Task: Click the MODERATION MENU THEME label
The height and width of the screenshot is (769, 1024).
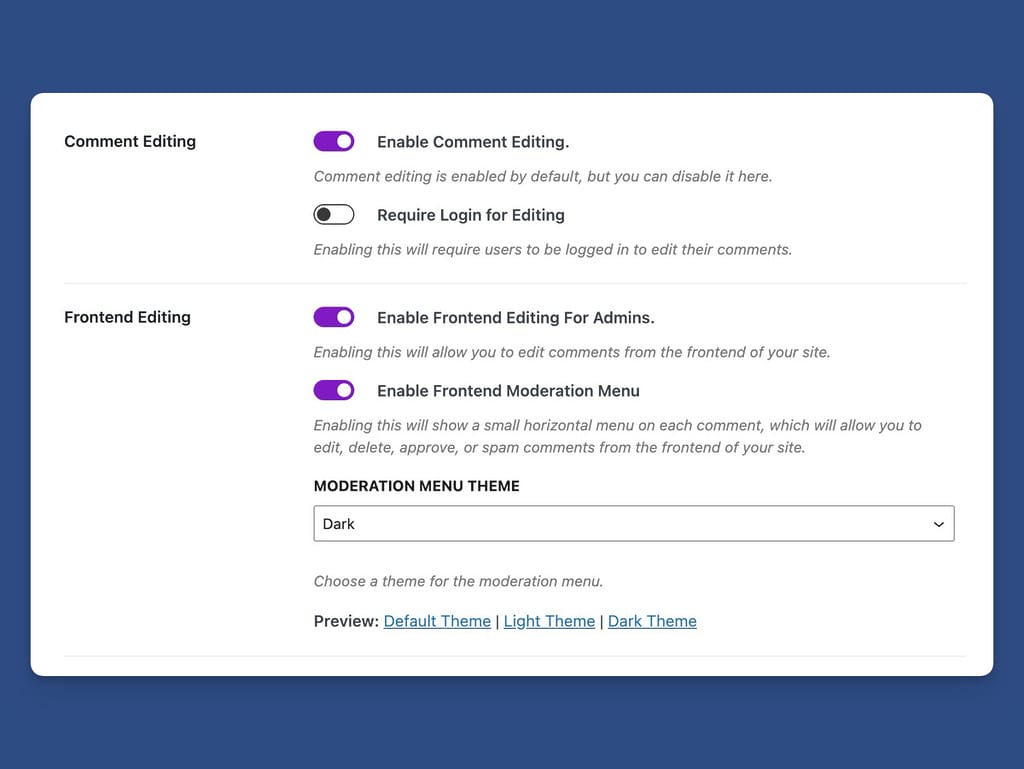Action: pos(417,486)
